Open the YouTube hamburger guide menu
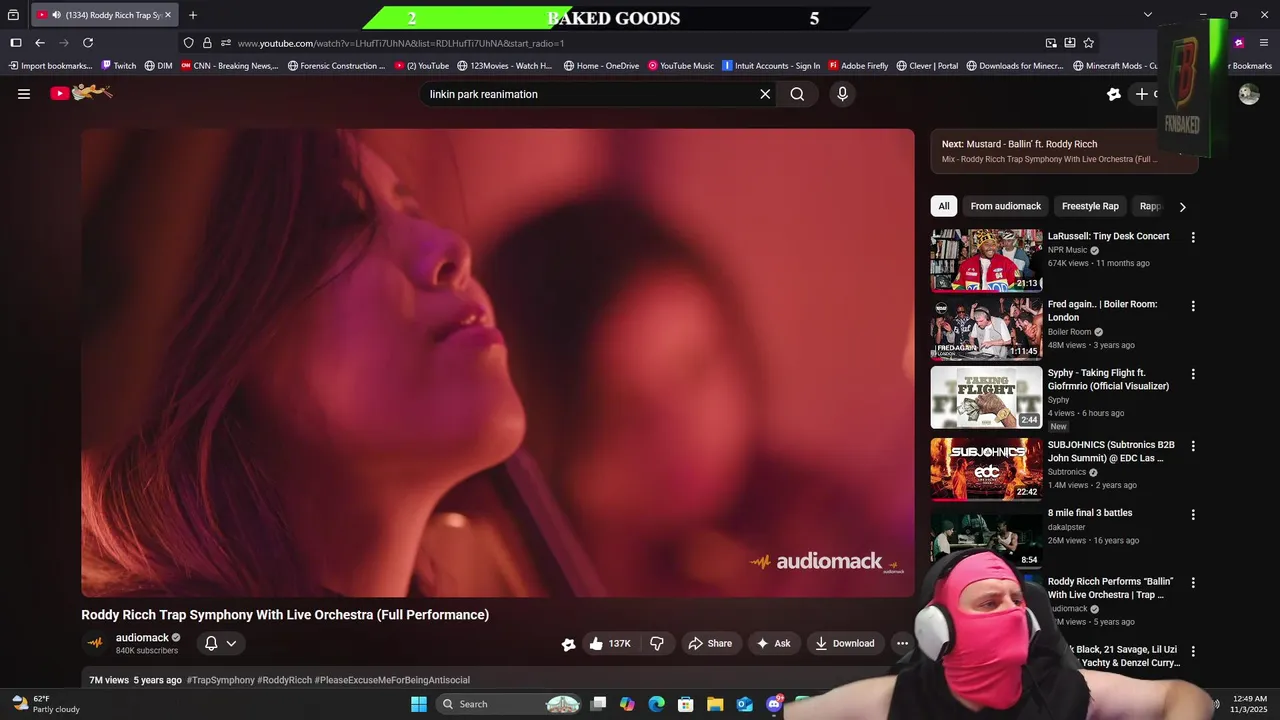1280x720 pixels. click(24, 94)
